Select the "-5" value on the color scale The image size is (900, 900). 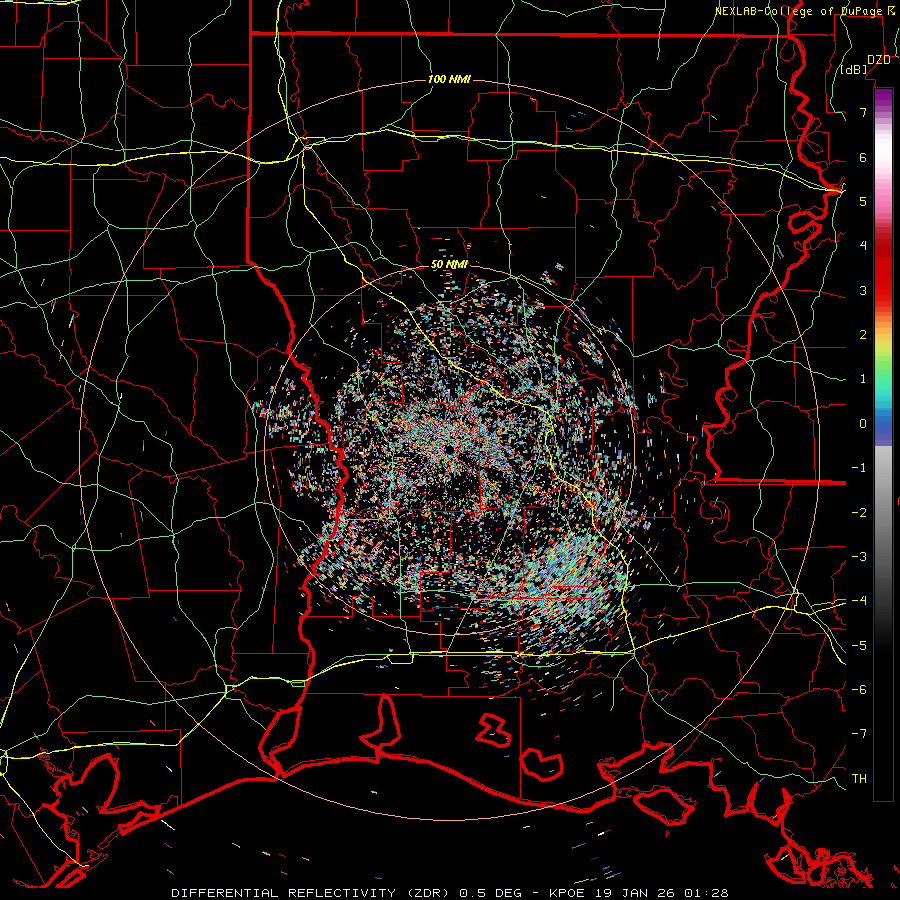click(859, 646)
